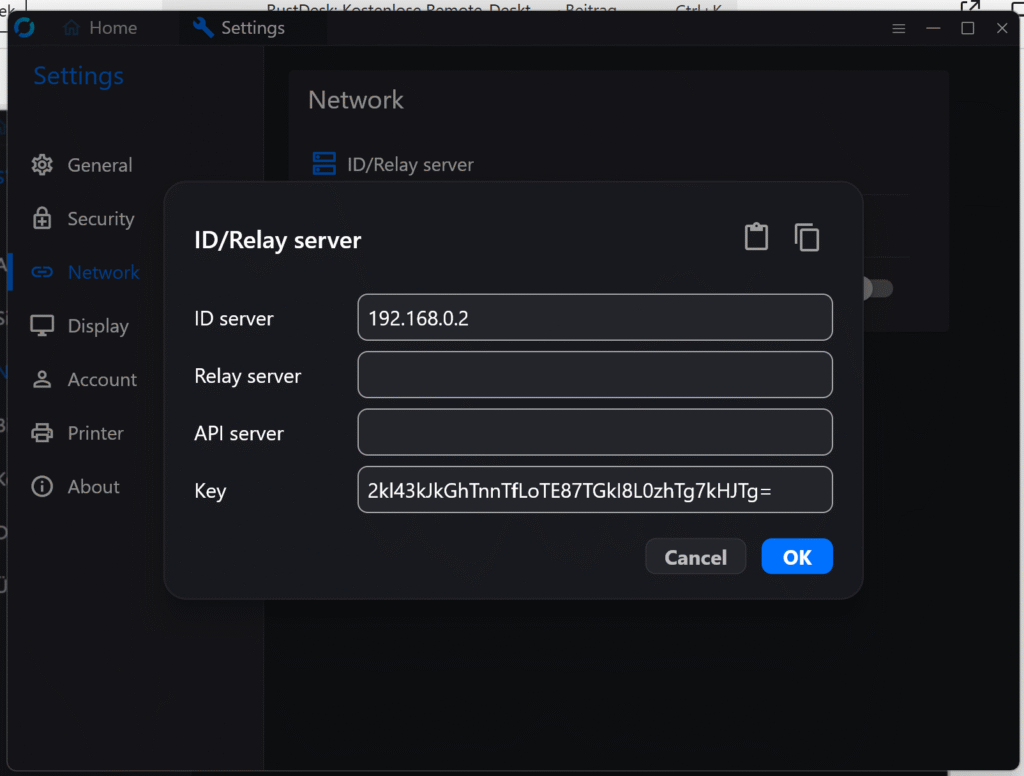Click the General gear icon
This screenshot has width=1024, height=776.
click(42, 165)
